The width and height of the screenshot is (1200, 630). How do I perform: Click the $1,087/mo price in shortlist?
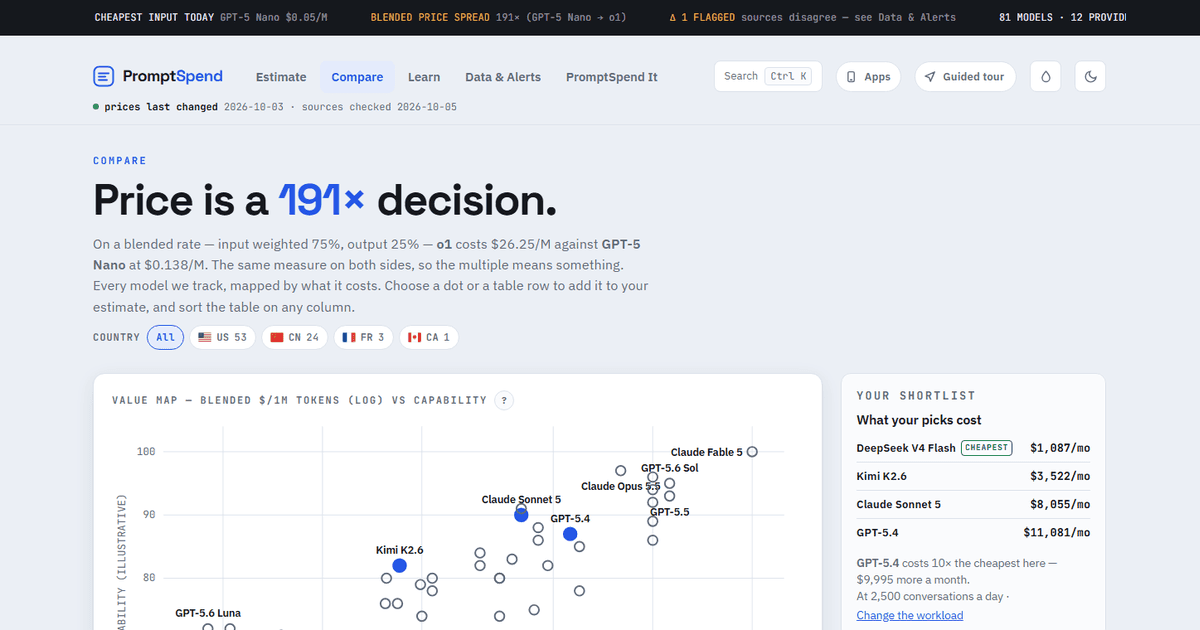tap(1060, 448)
